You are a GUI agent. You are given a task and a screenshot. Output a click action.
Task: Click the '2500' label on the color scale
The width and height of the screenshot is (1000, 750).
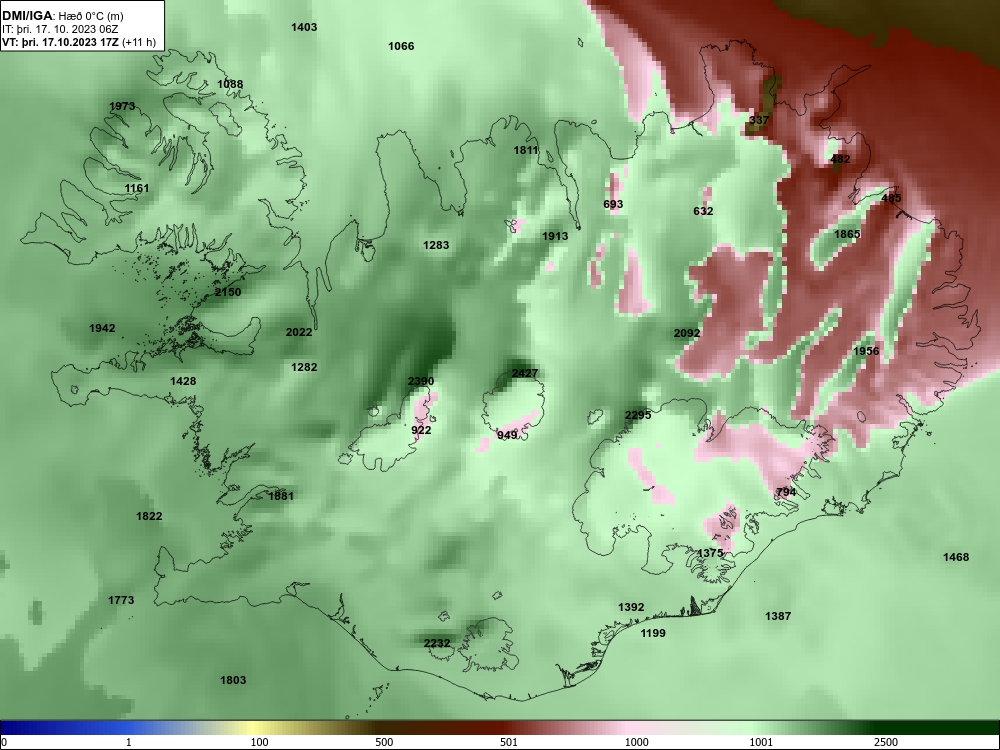click(x=886, y=742)
